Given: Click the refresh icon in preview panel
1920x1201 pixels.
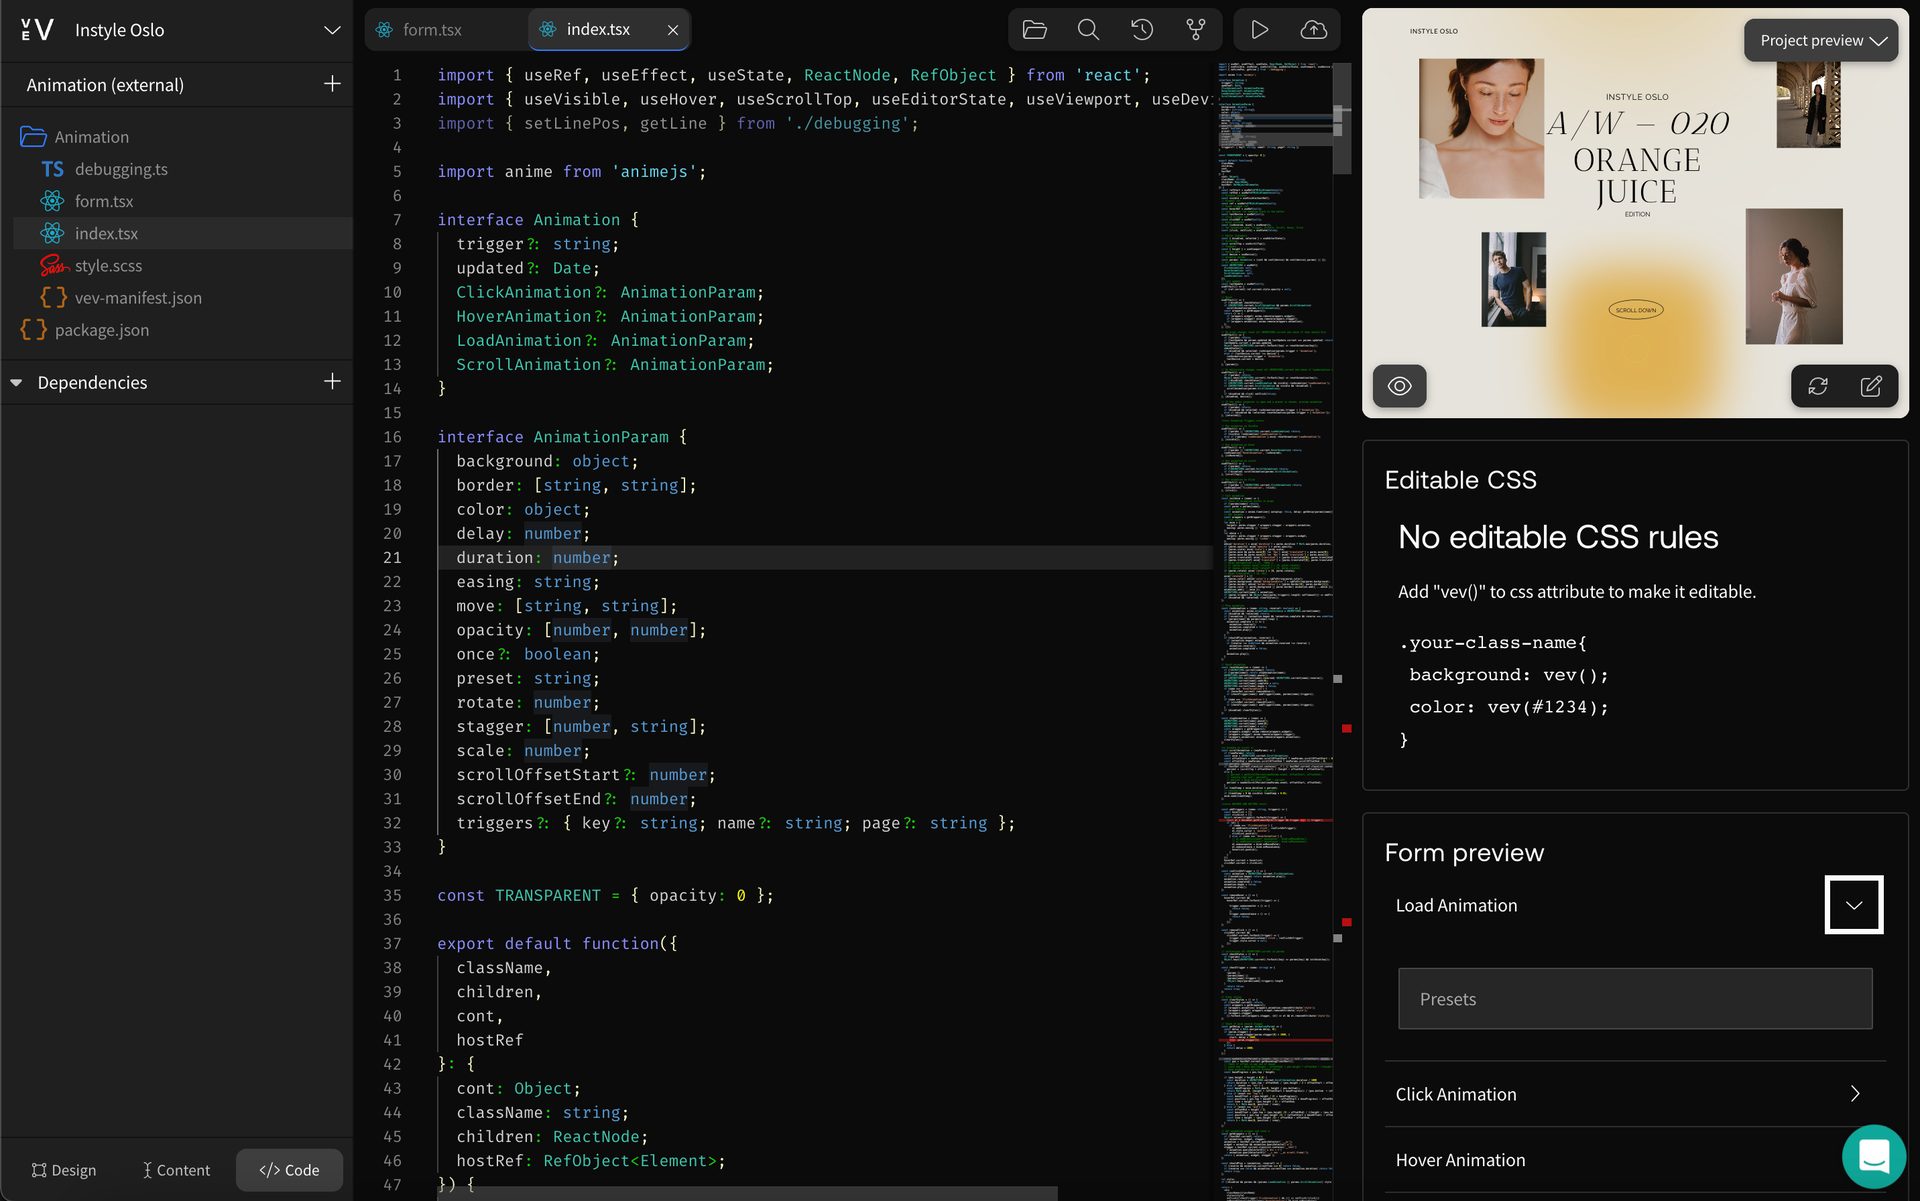Looking at the screenshot, I should pos(1819,386).
